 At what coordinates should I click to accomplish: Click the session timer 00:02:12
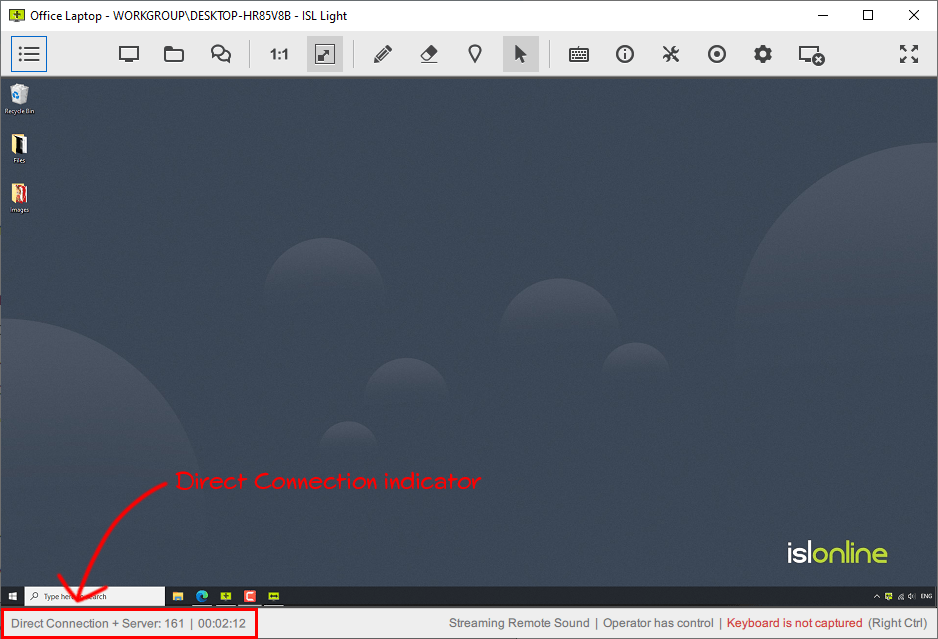(222, 623)
